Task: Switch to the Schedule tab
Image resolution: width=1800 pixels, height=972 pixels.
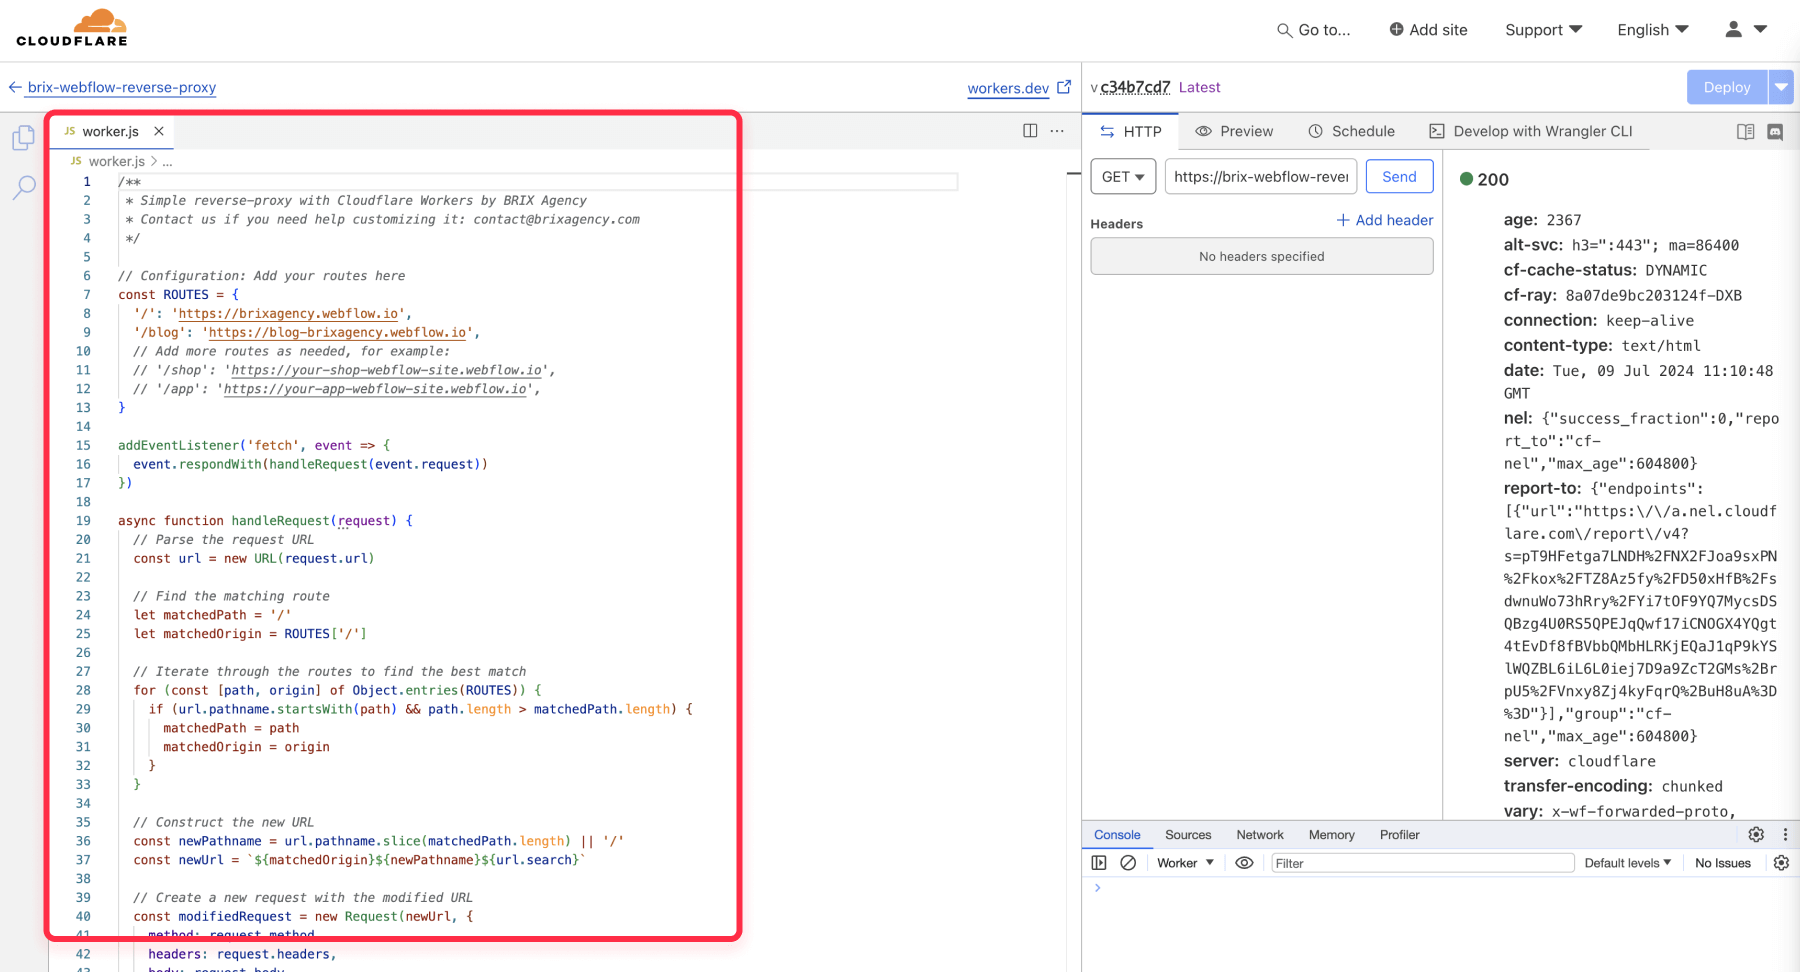Action: point(1351,131)
